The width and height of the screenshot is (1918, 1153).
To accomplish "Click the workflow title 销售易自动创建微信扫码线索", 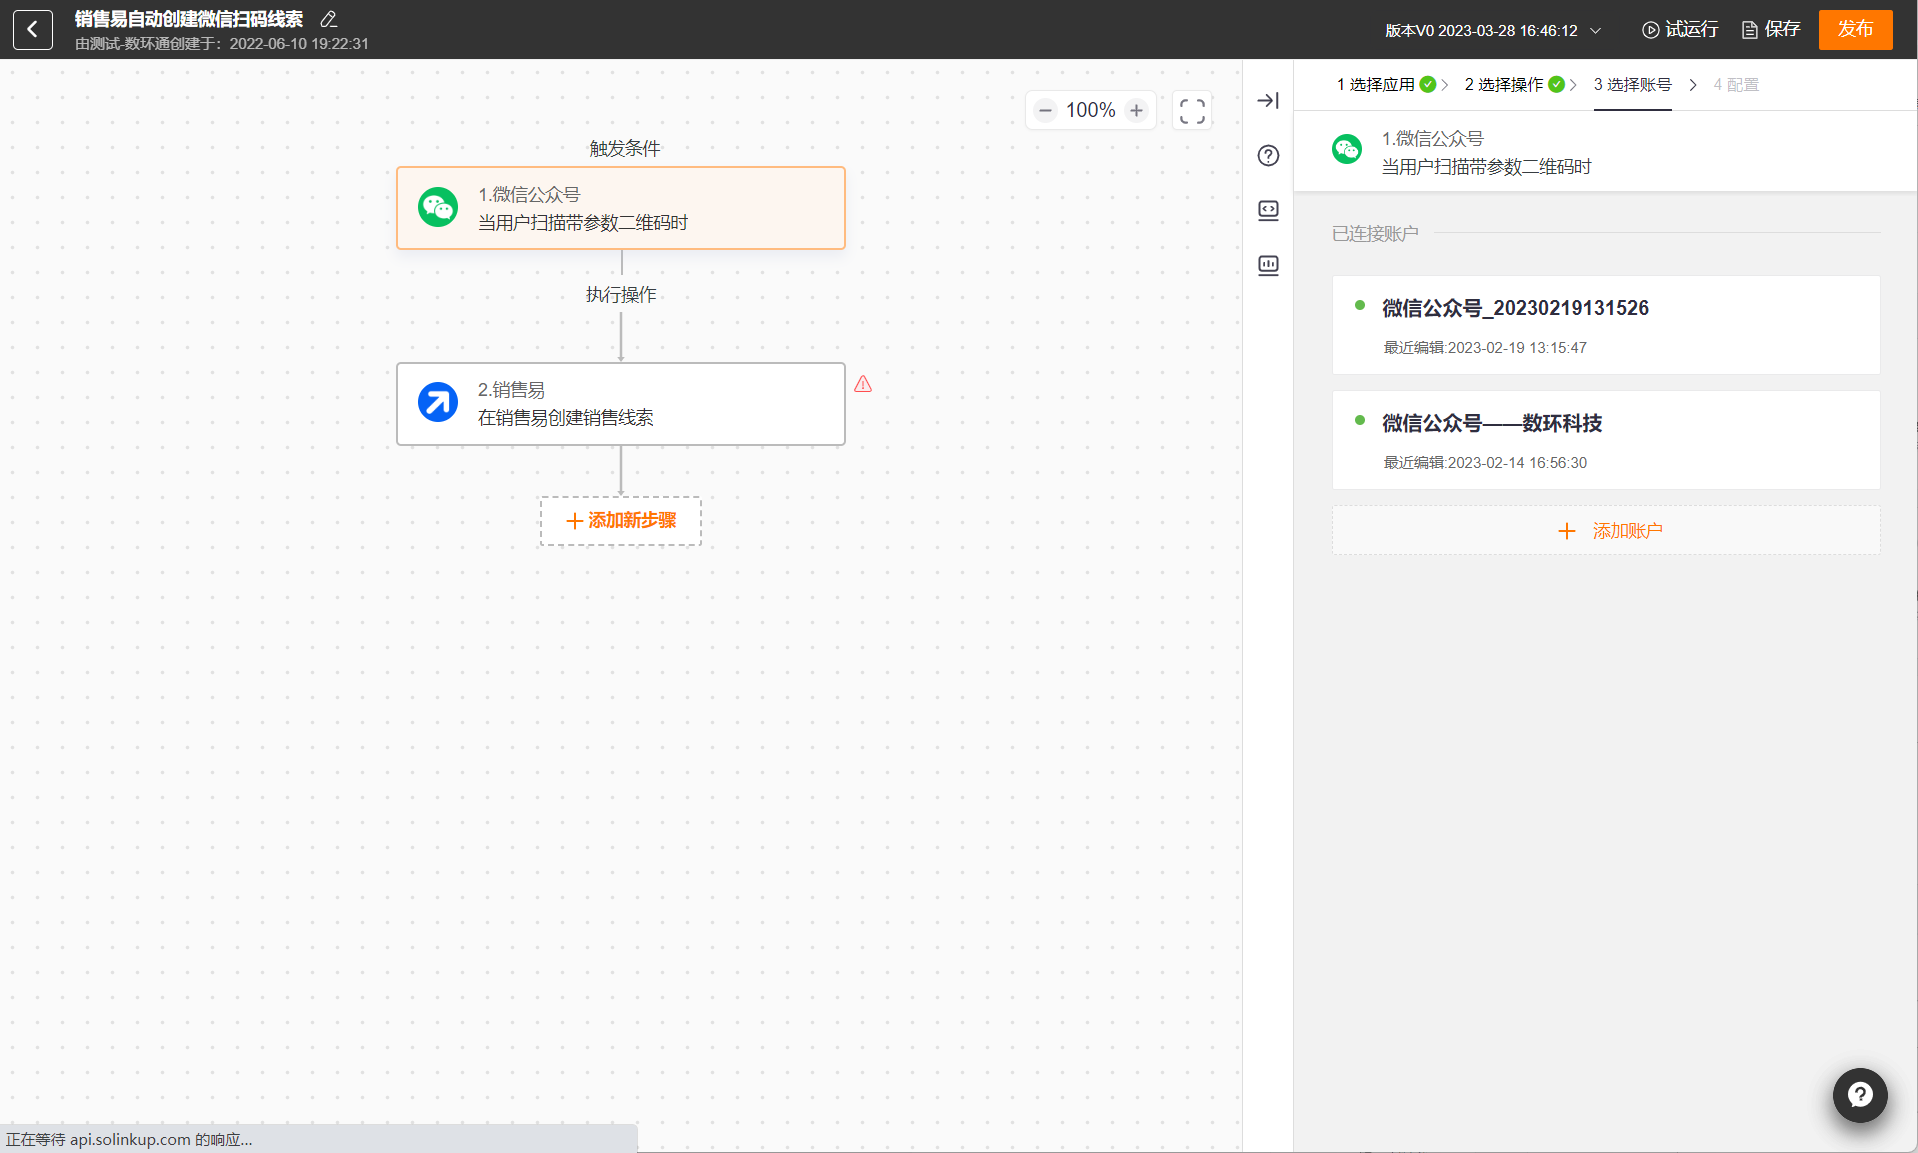I will coord(189,19).
